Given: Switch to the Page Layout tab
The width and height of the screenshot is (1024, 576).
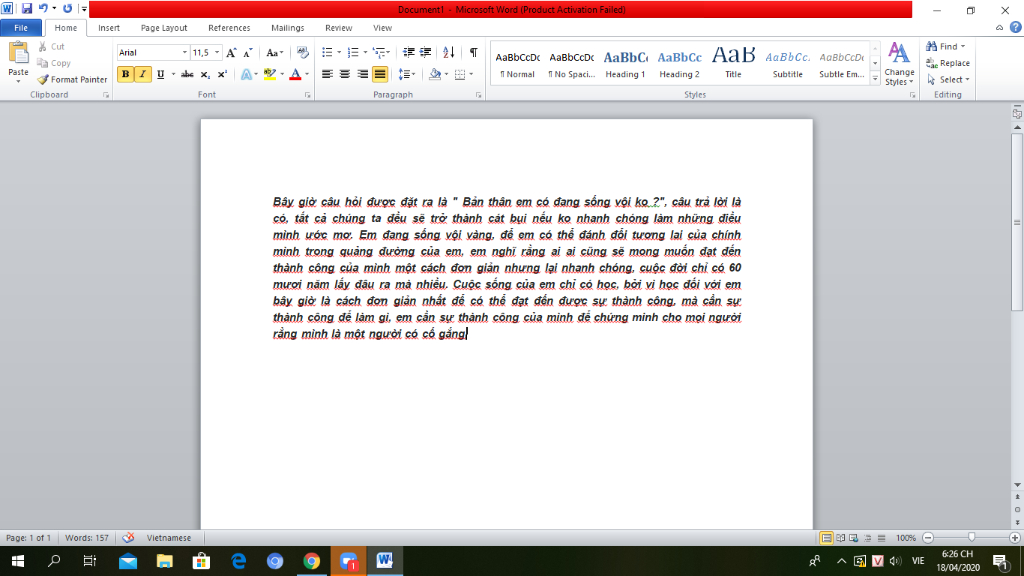Looking at the screenshot, I should 164,28.
